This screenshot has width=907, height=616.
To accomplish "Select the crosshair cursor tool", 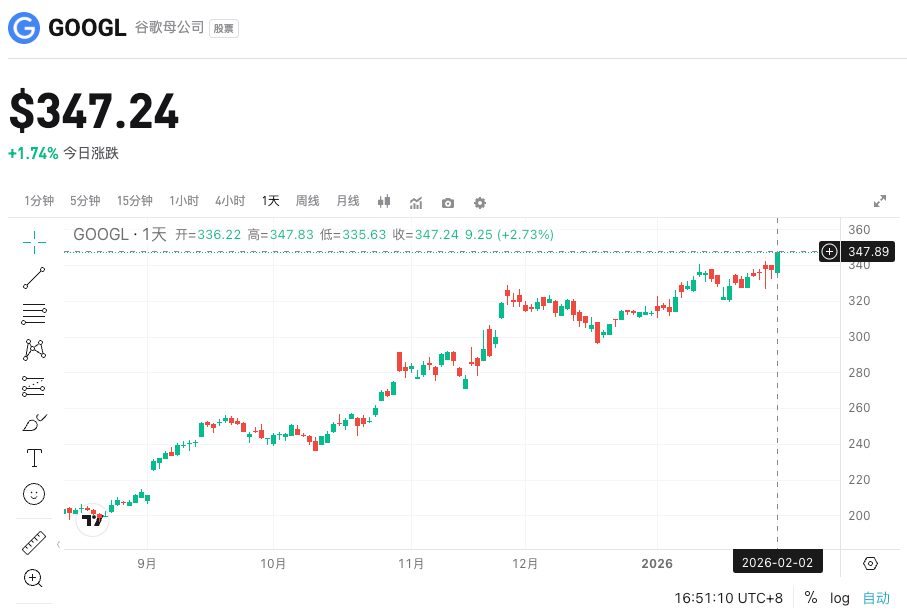I will 34,240.
